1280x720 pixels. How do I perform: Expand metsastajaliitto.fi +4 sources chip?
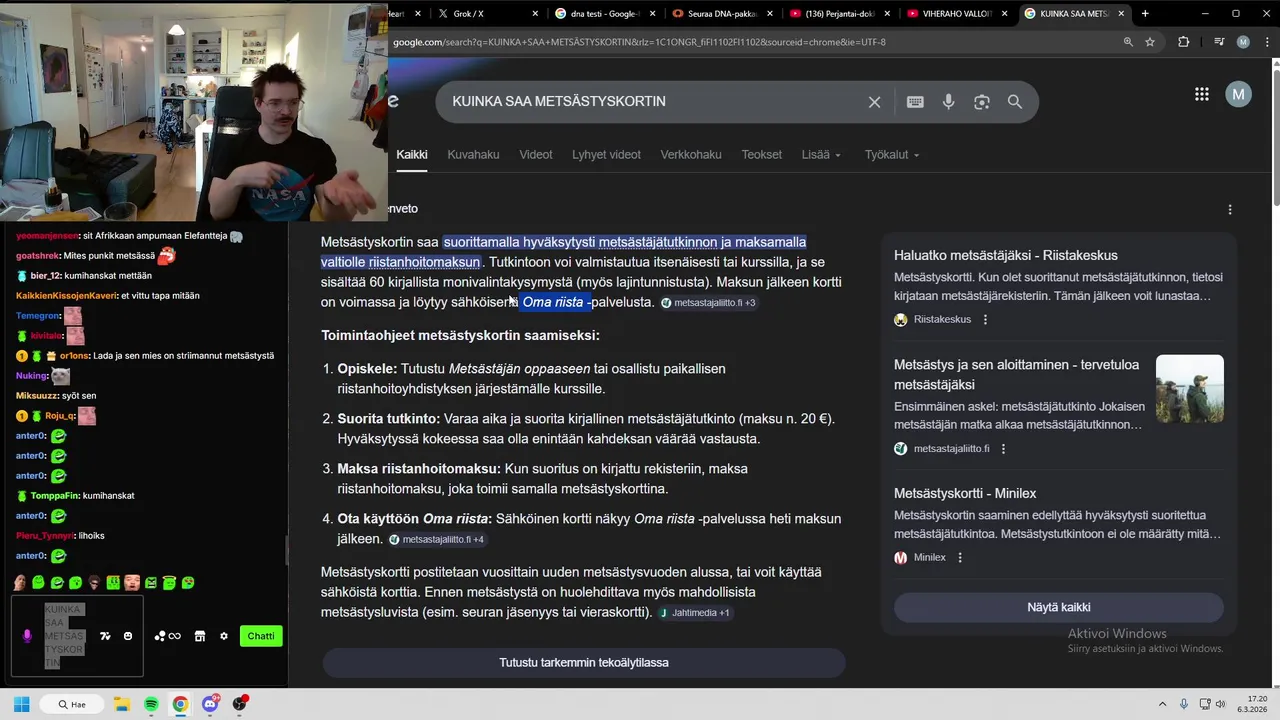436,540
